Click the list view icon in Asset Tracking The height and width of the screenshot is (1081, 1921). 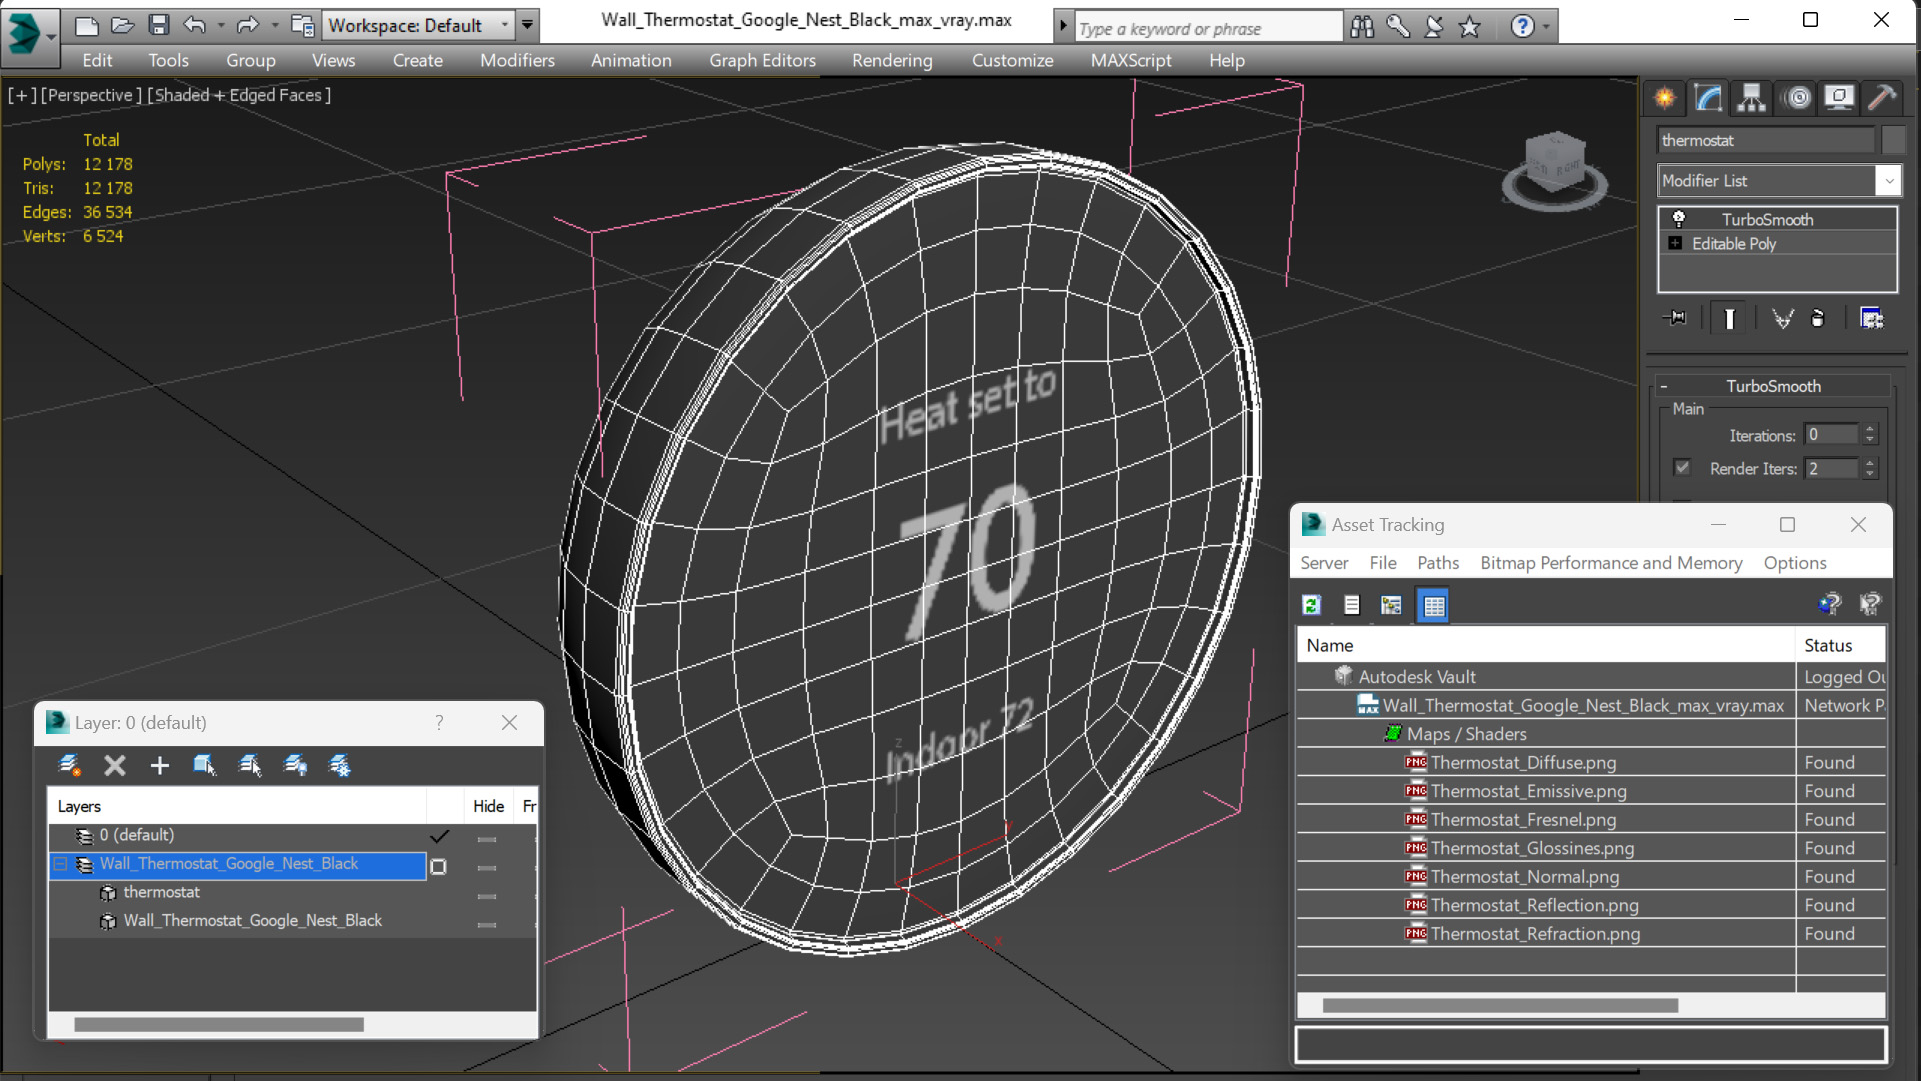coord(1351,605)
